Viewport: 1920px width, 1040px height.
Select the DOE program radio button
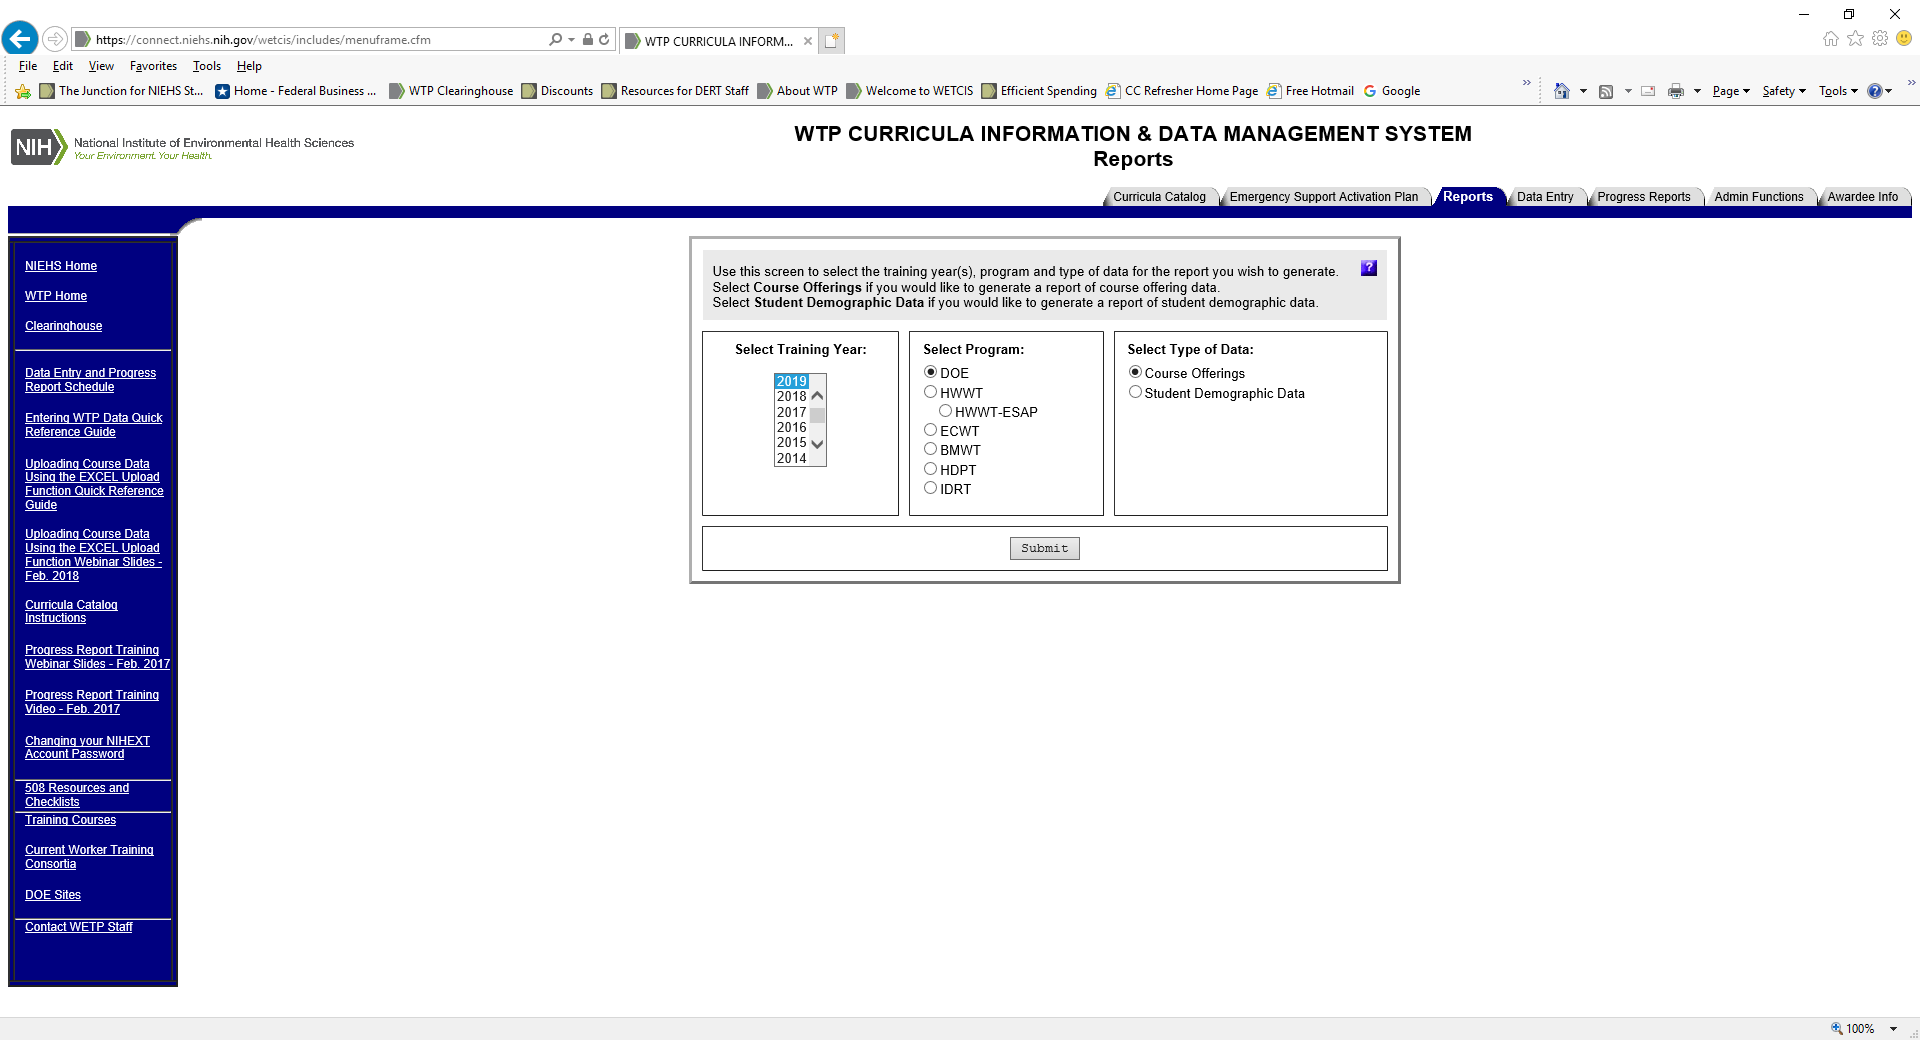pos(930,372)
